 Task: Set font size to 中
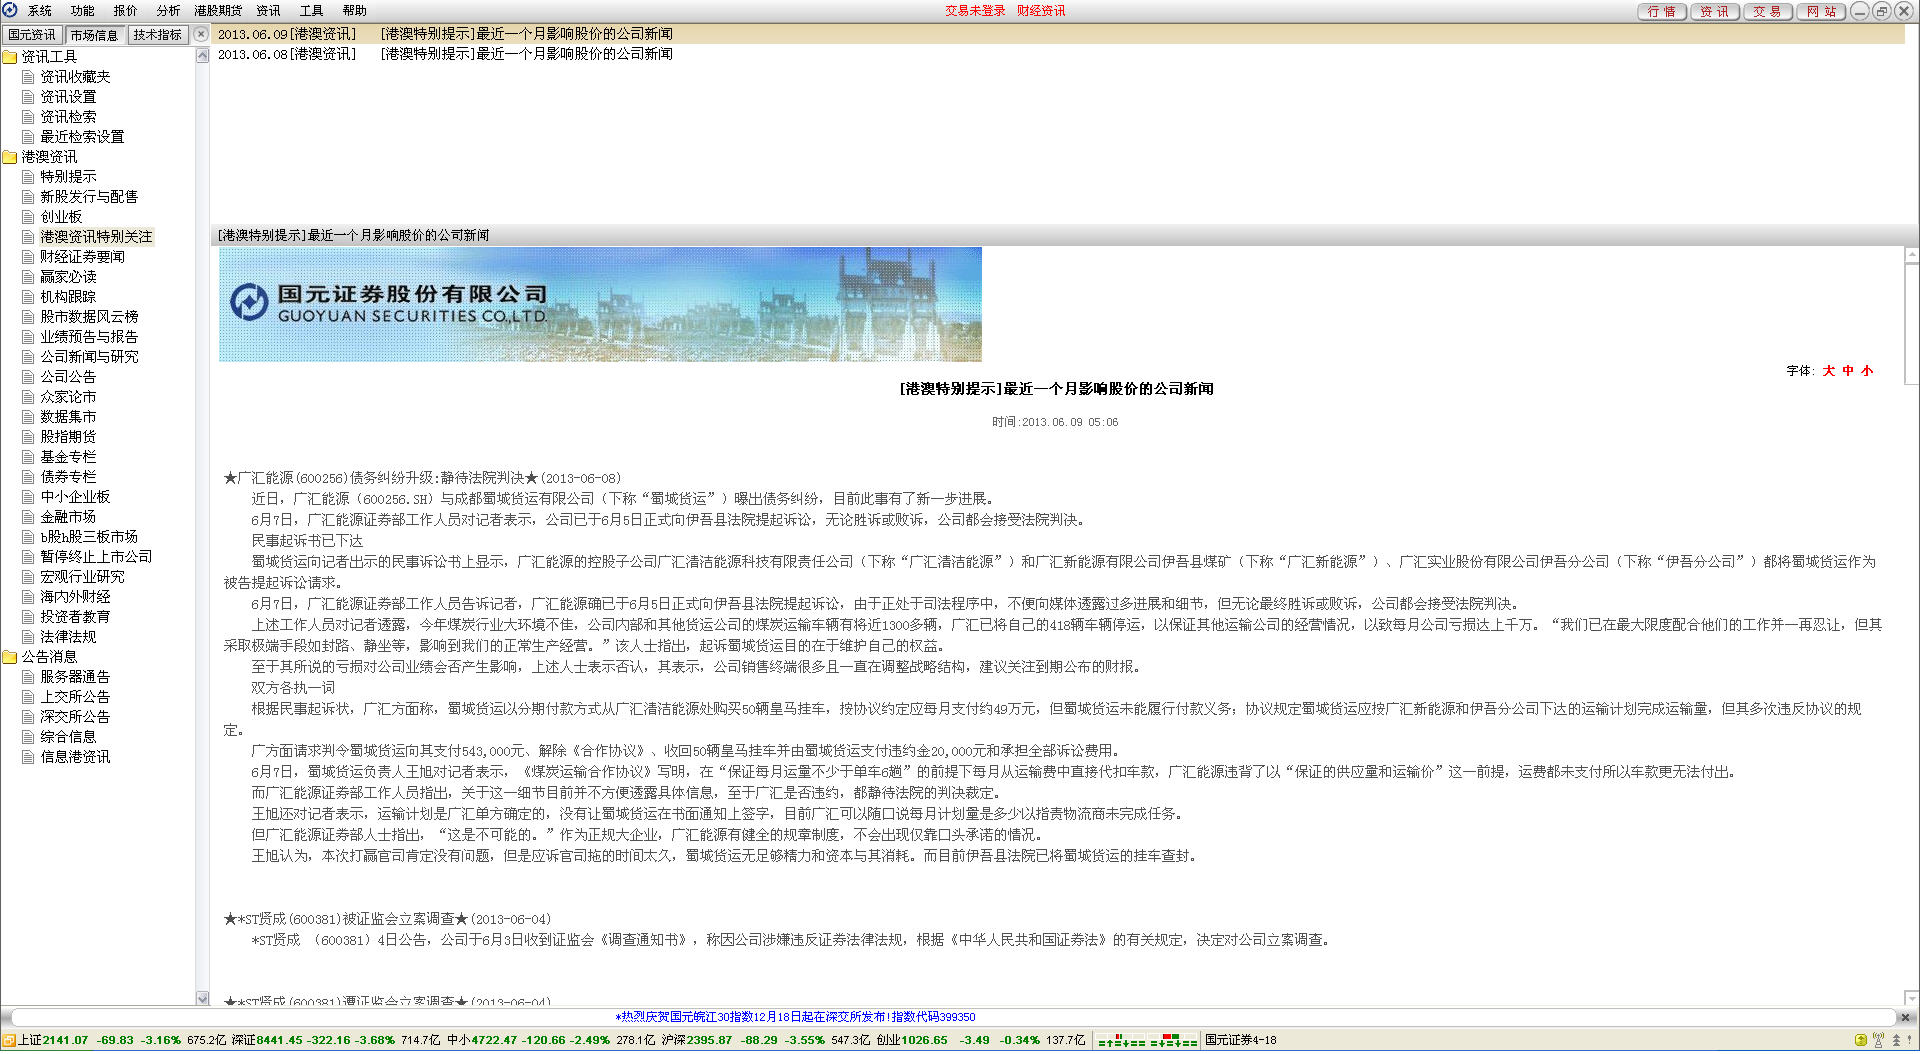(1848, 371)
